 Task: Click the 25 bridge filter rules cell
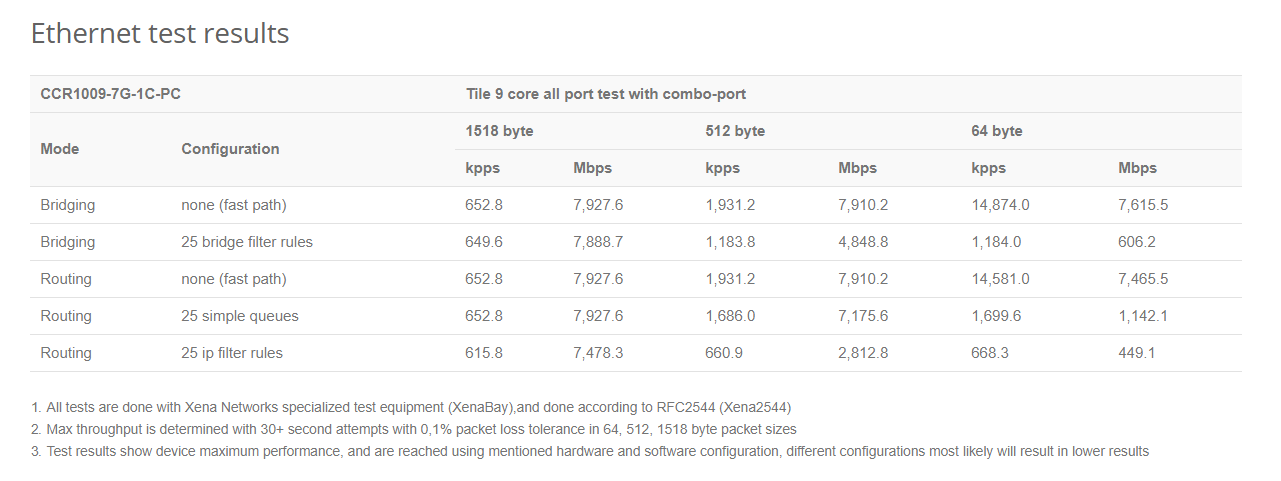click(247, 242)
